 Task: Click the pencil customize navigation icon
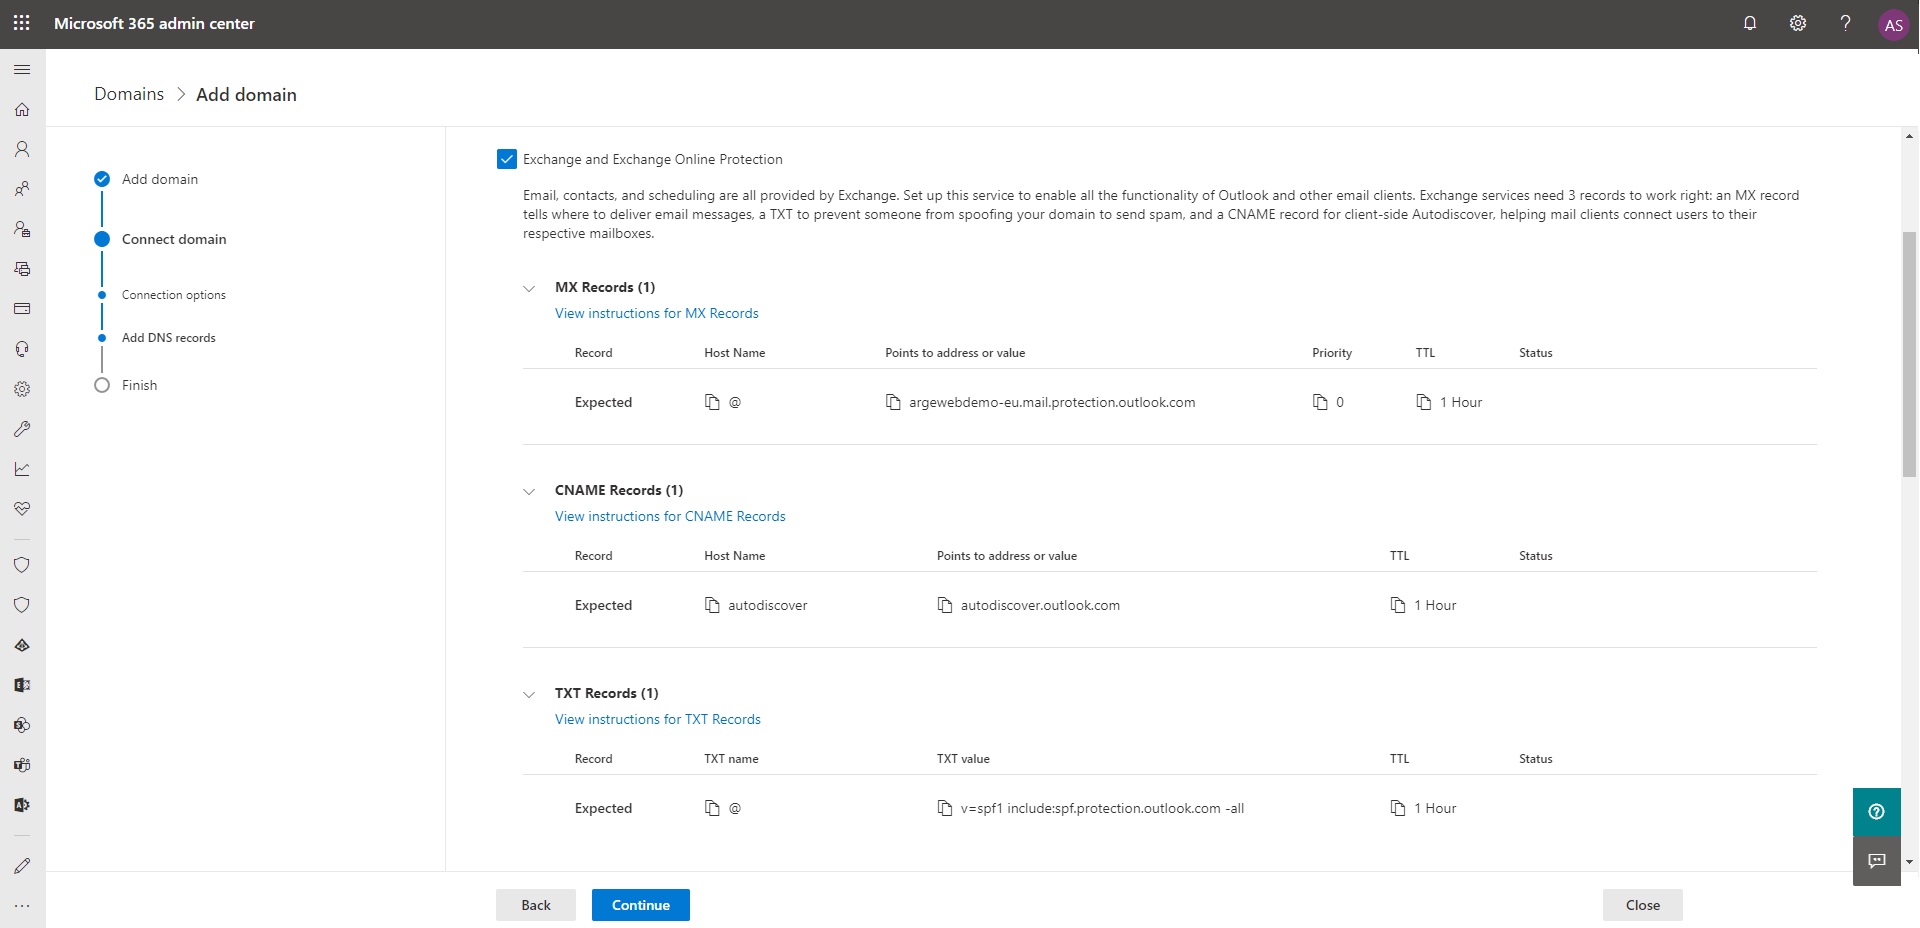(22, 866)
